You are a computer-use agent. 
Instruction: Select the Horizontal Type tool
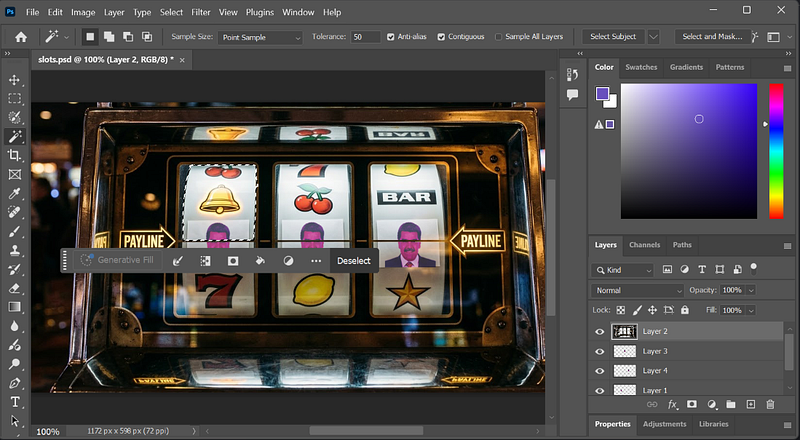14,402
